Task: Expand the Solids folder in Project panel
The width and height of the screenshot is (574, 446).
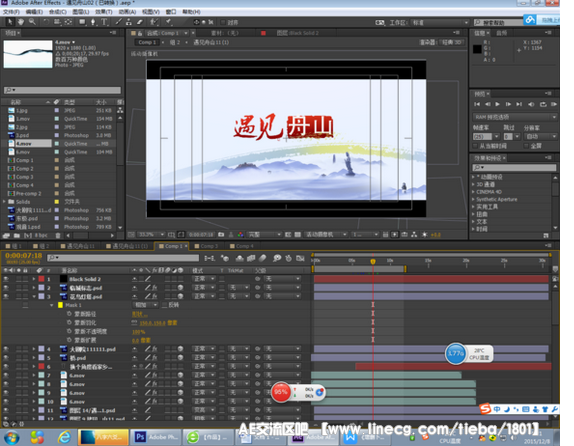Action: click(x=4, y=201)
